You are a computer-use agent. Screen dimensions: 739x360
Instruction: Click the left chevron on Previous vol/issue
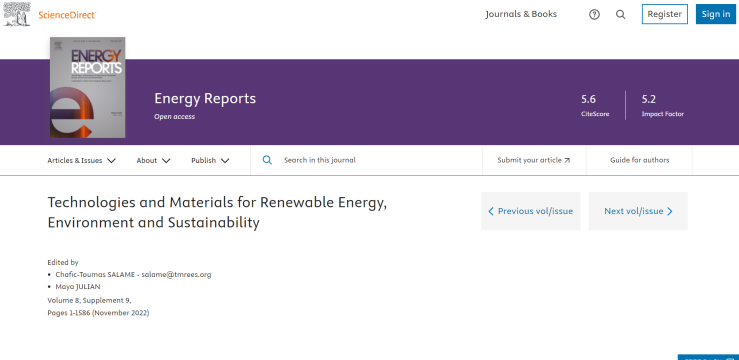pyautogui.click(x=491, y=211)
